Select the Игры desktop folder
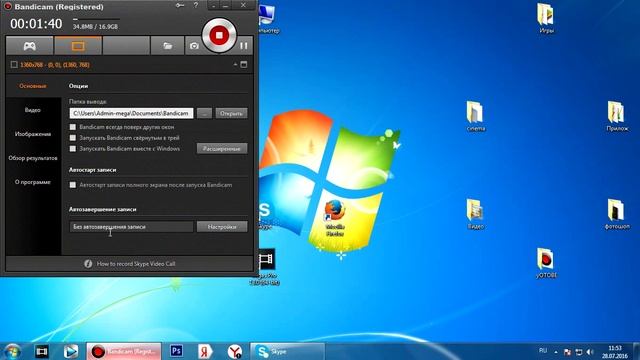640x360 pixels. click(x=546, y=18)
